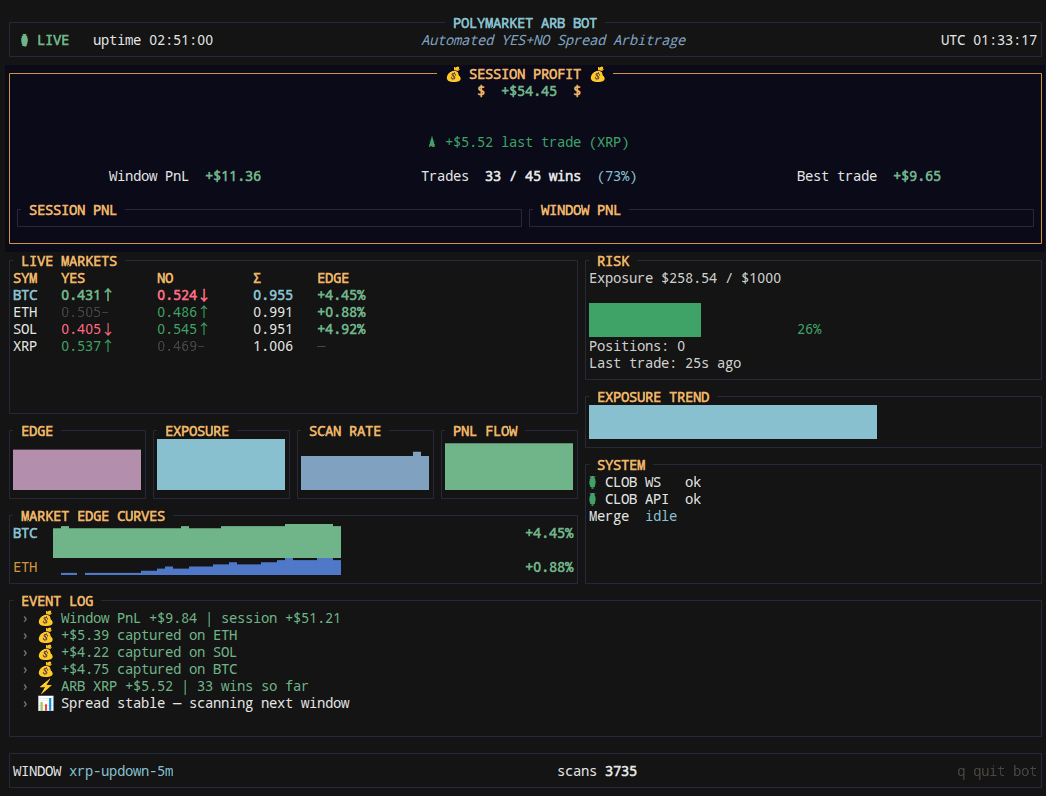Click the Last trade: 25s ago line

coord(664,363)
